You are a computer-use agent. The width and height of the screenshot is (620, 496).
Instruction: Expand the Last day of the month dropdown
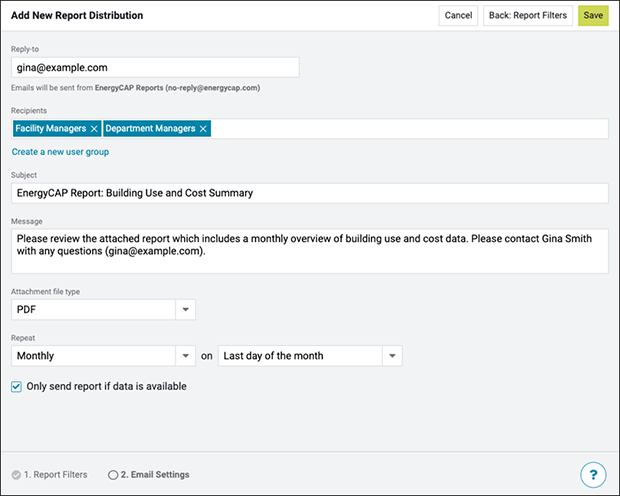pyautogui.click(x=392, y=356)
